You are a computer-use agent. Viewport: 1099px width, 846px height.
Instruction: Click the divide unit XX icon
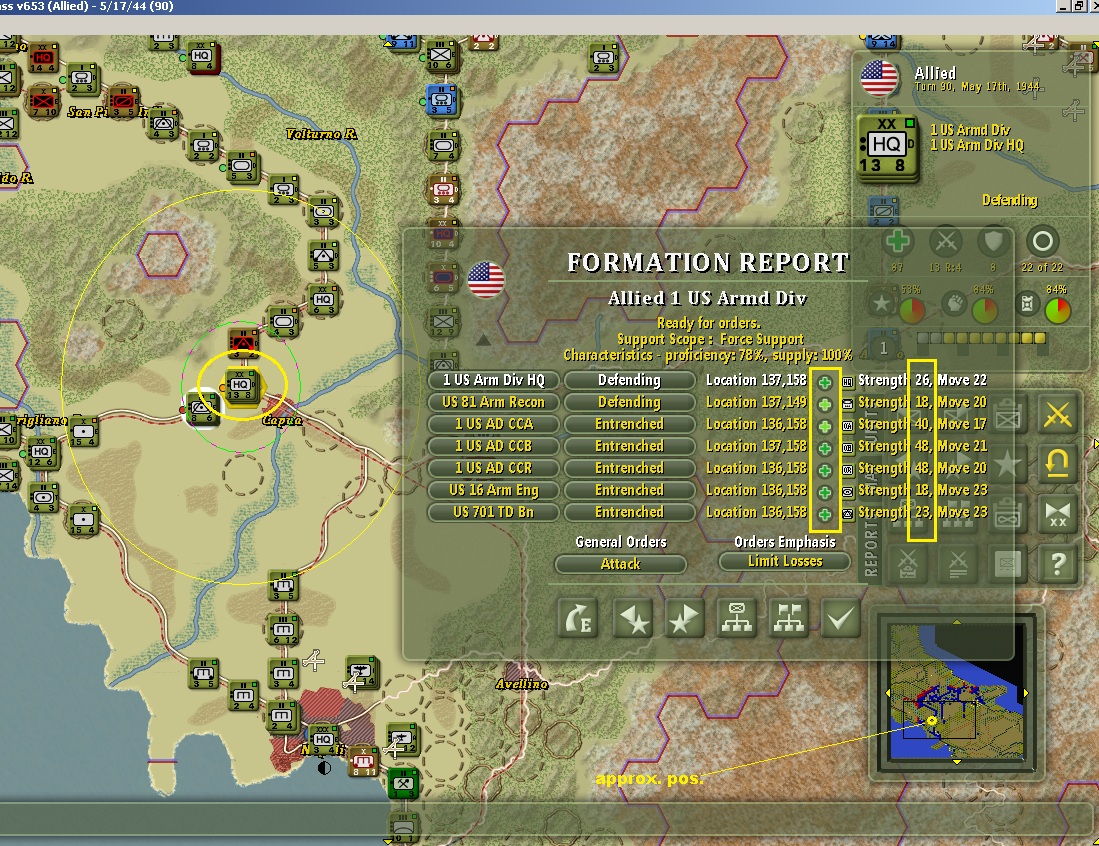[1057, 514]
